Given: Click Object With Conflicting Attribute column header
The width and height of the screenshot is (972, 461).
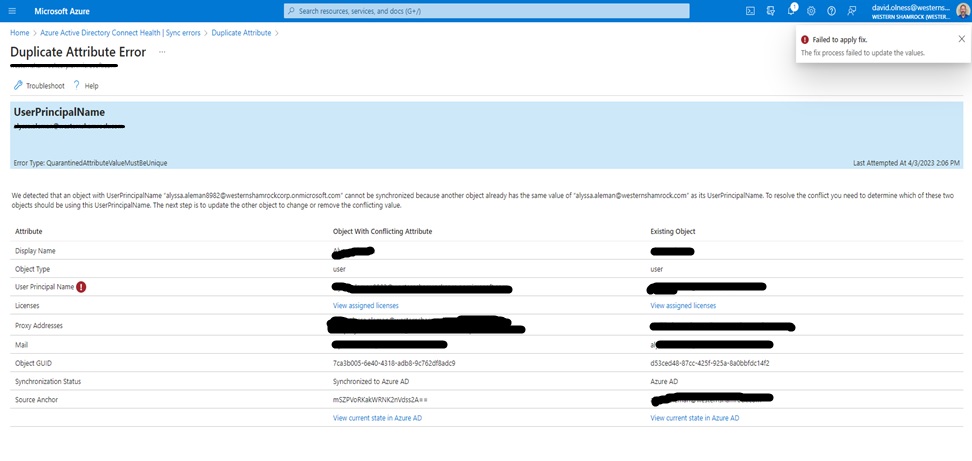Looking at the screenshot, I should 382,231.
